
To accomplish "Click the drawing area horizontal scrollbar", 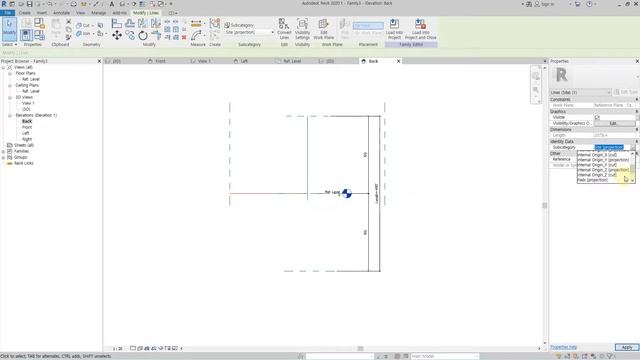I will click(360, 349).
